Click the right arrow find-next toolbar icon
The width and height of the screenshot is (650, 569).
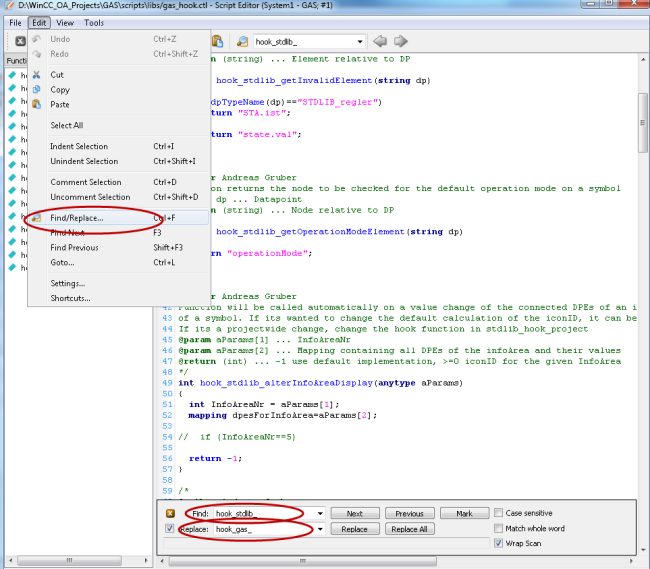pyautogui.click(x=400, y=41)
